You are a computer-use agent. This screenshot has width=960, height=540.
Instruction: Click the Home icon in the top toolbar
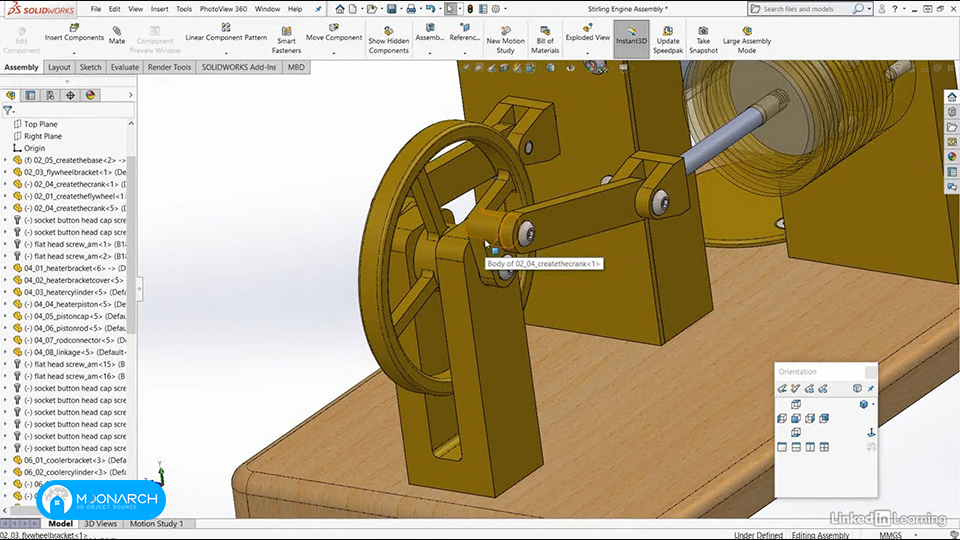click(340, 9)
